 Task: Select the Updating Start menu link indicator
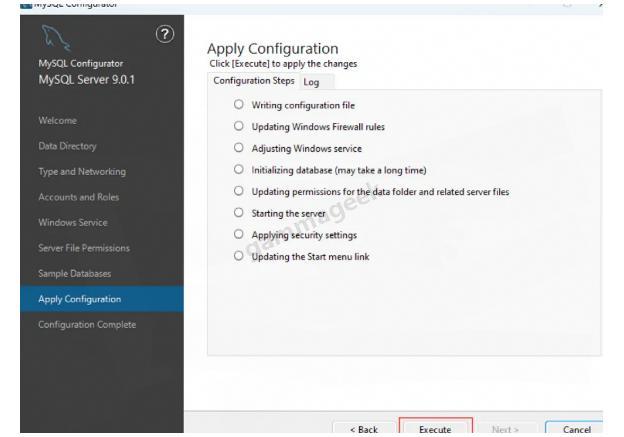tap(238, 256)
